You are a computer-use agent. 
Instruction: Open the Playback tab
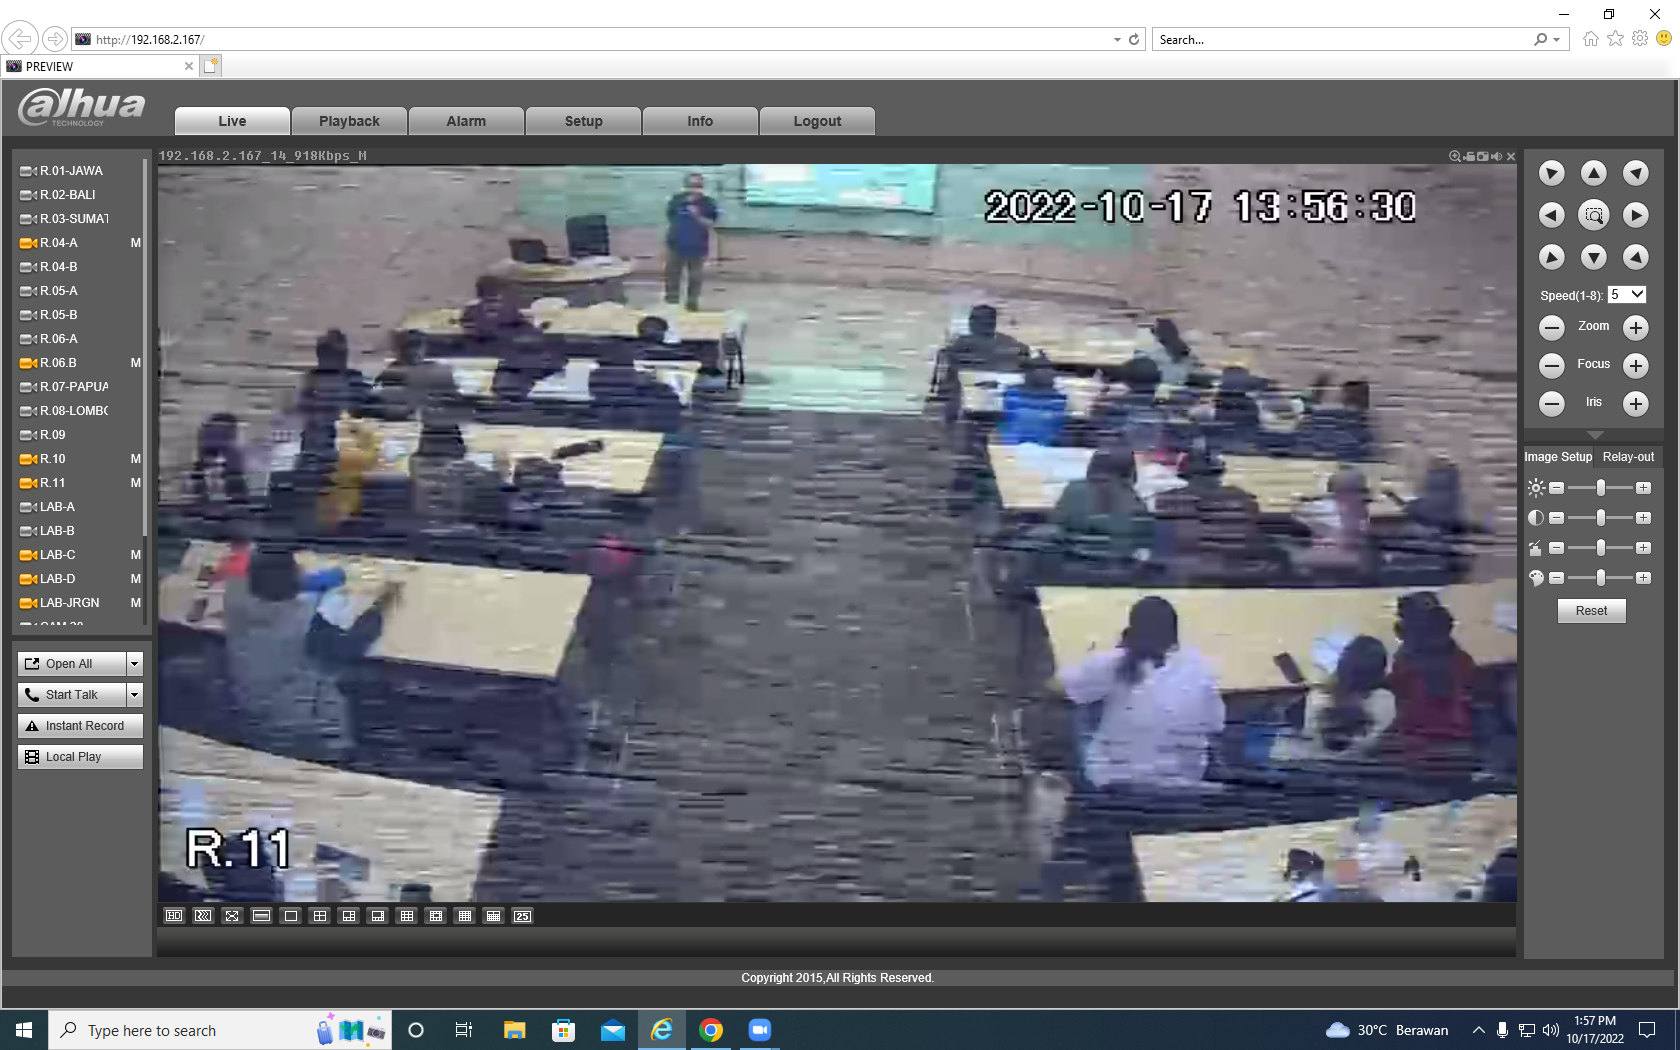tap(349, 121)
